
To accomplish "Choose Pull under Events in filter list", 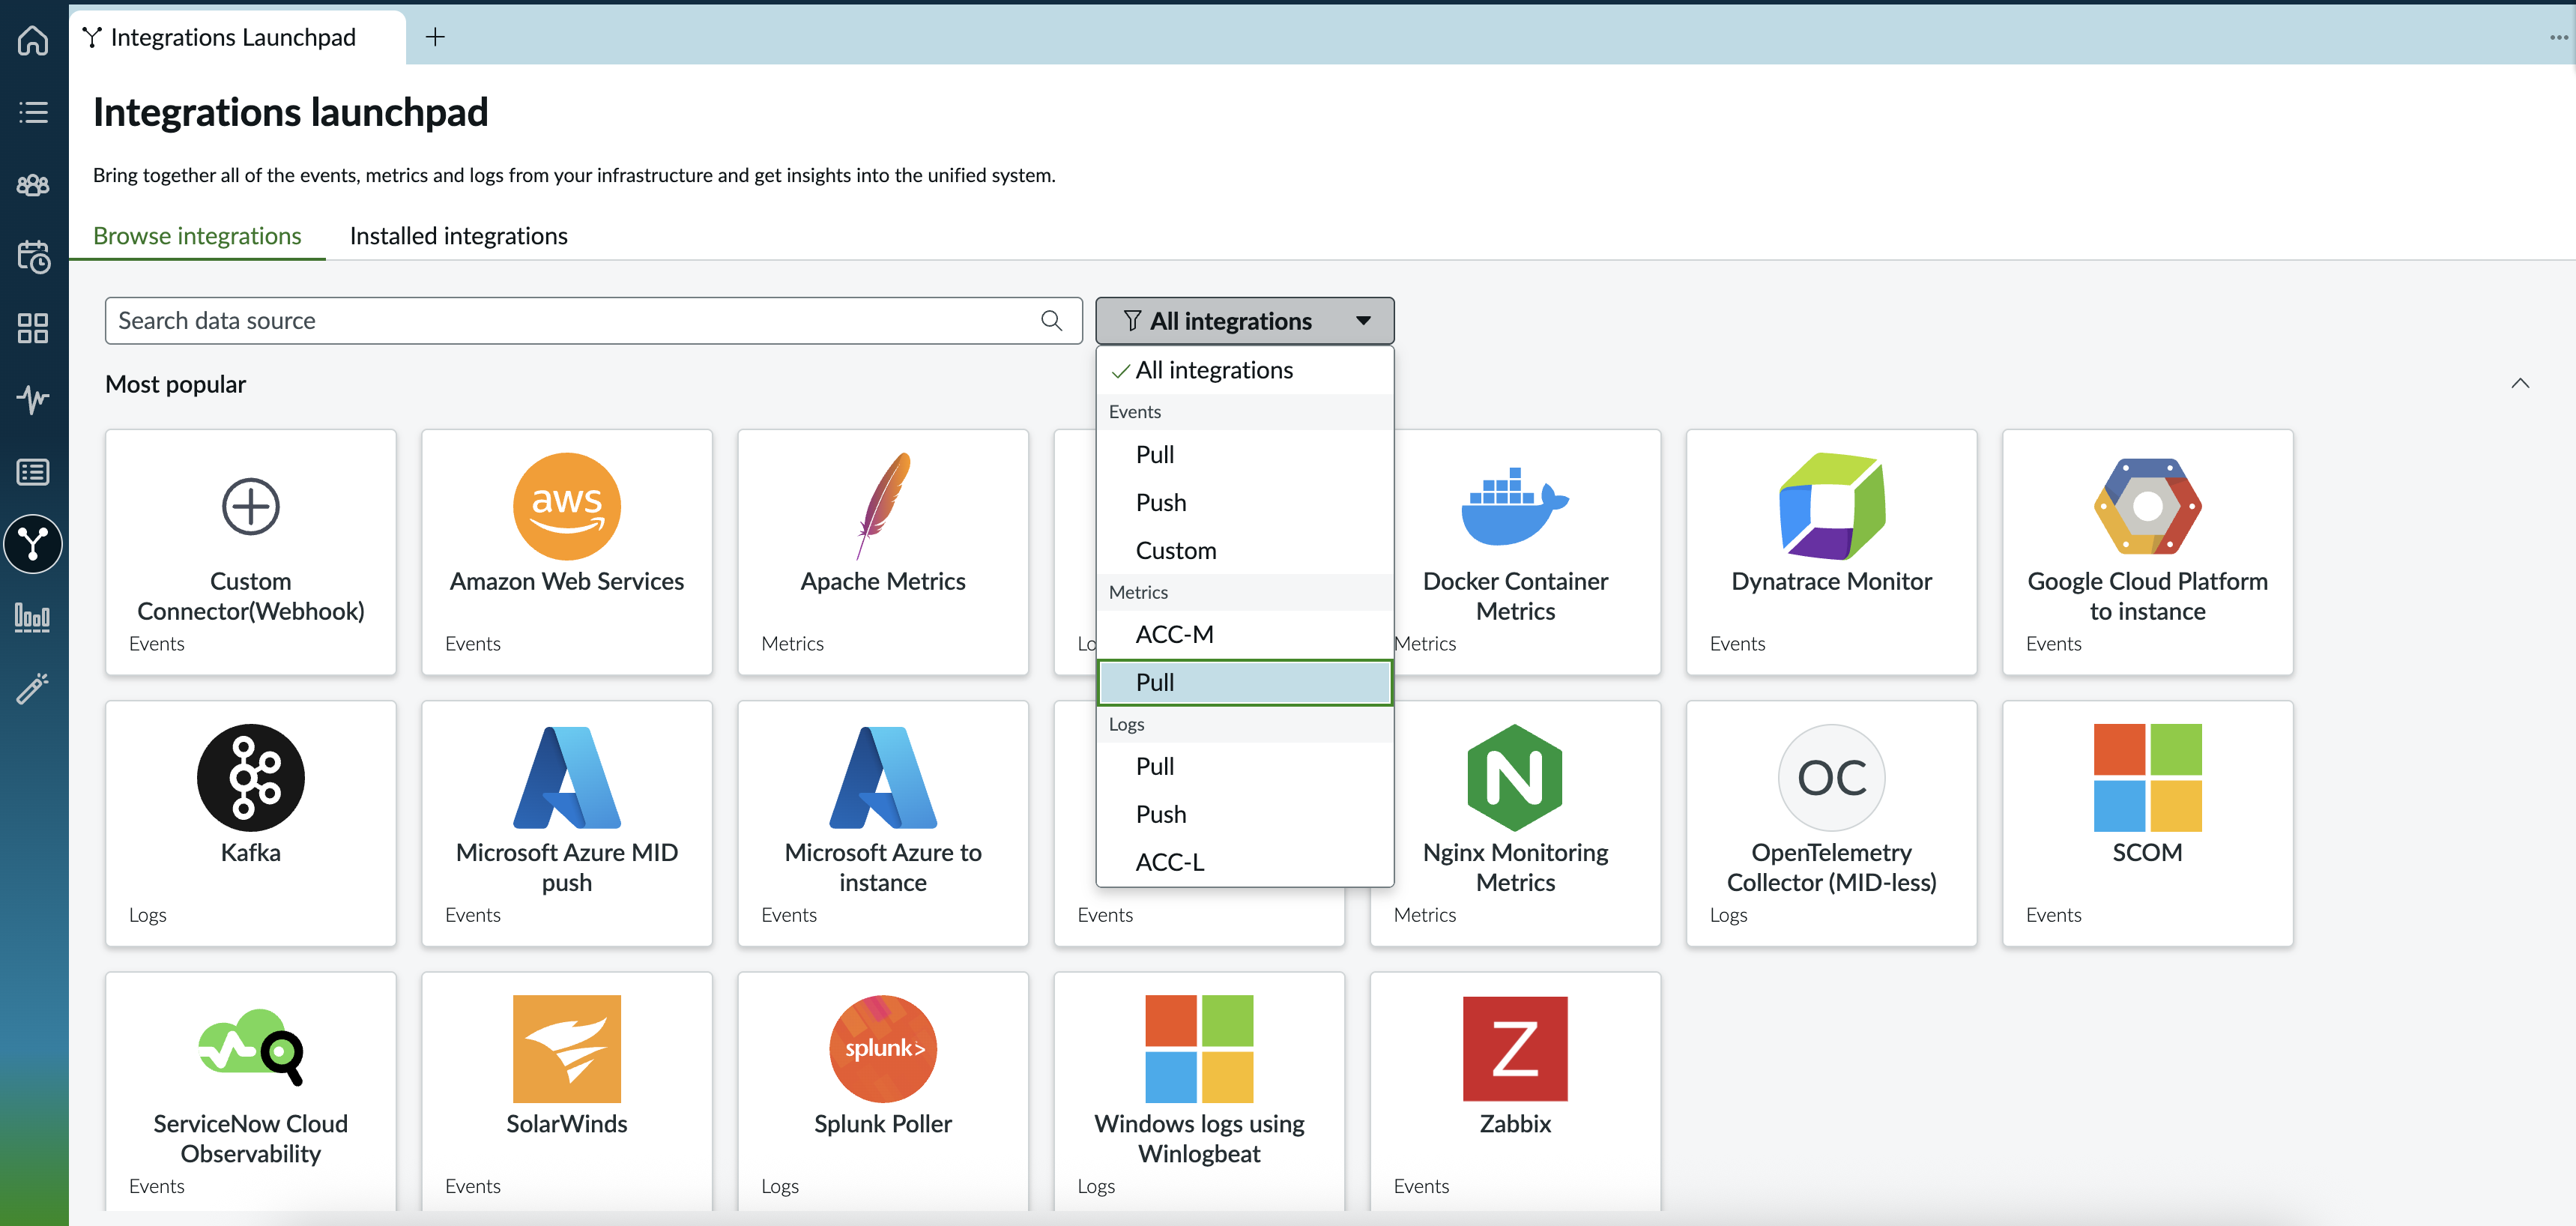I will (1244, 455).
